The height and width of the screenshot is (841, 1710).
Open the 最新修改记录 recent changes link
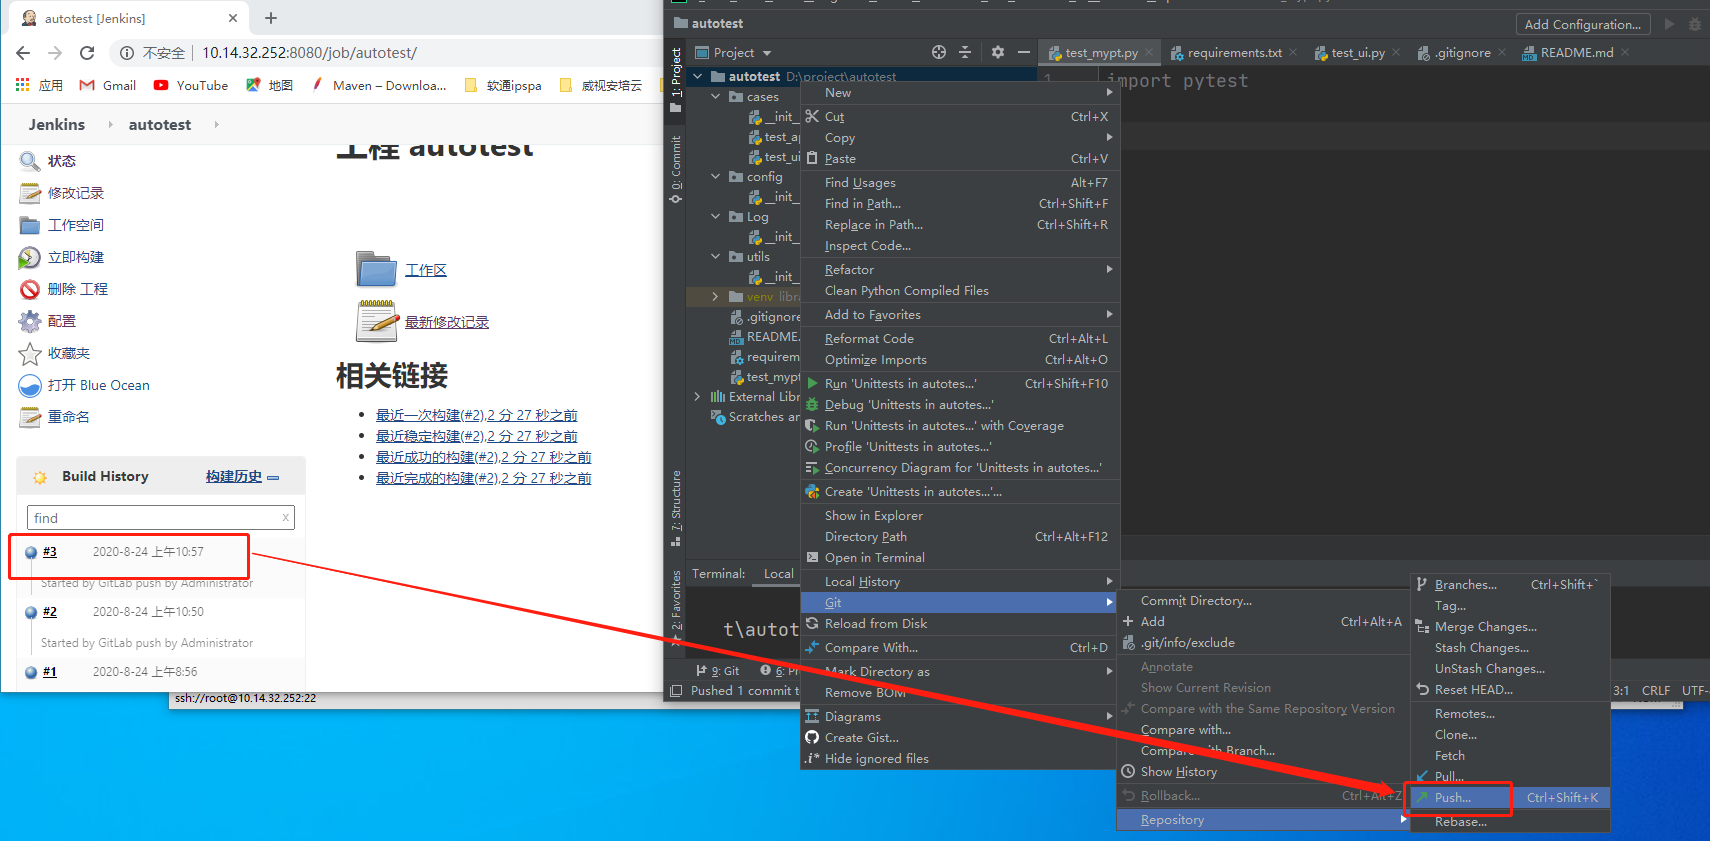(x=447, y=322)
